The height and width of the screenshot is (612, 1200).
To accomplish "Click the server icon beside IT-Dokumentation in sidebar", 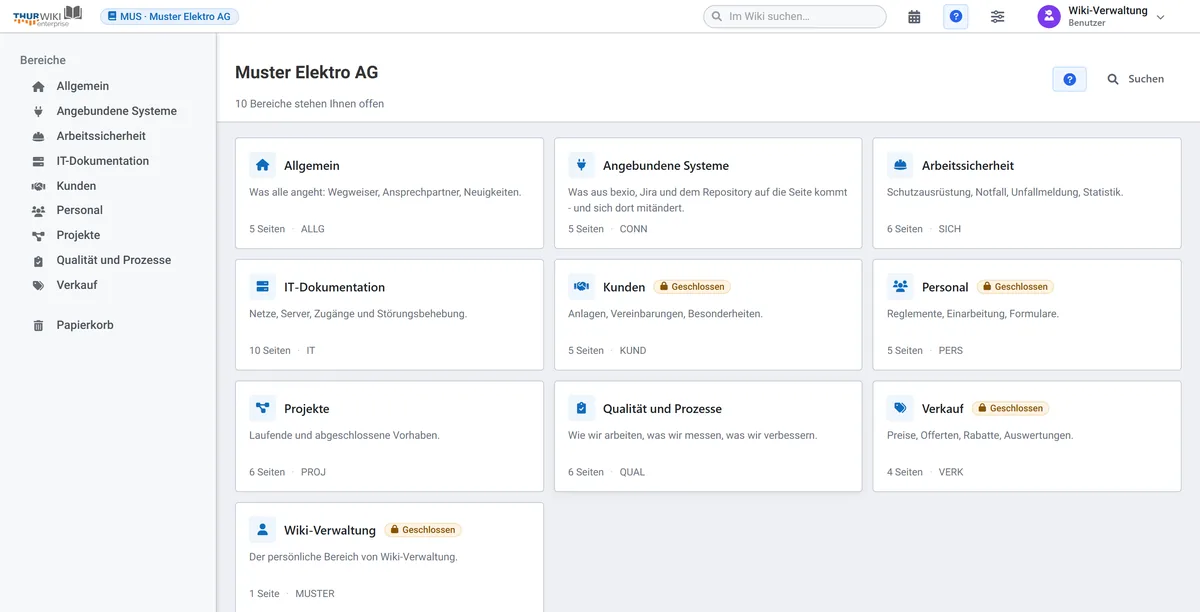I will 39,161.
